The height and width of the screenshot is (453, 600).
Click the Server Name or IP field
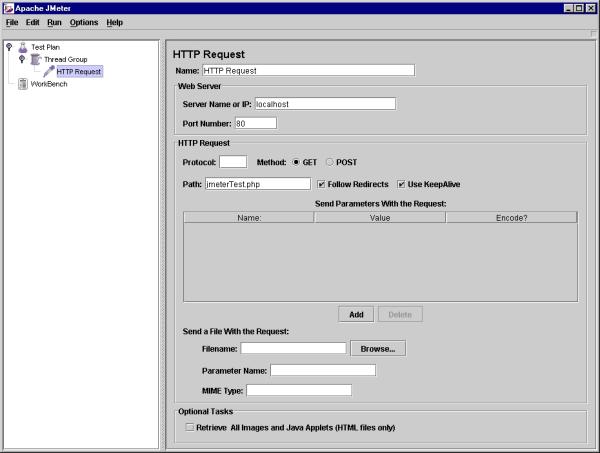click(325, 104)
